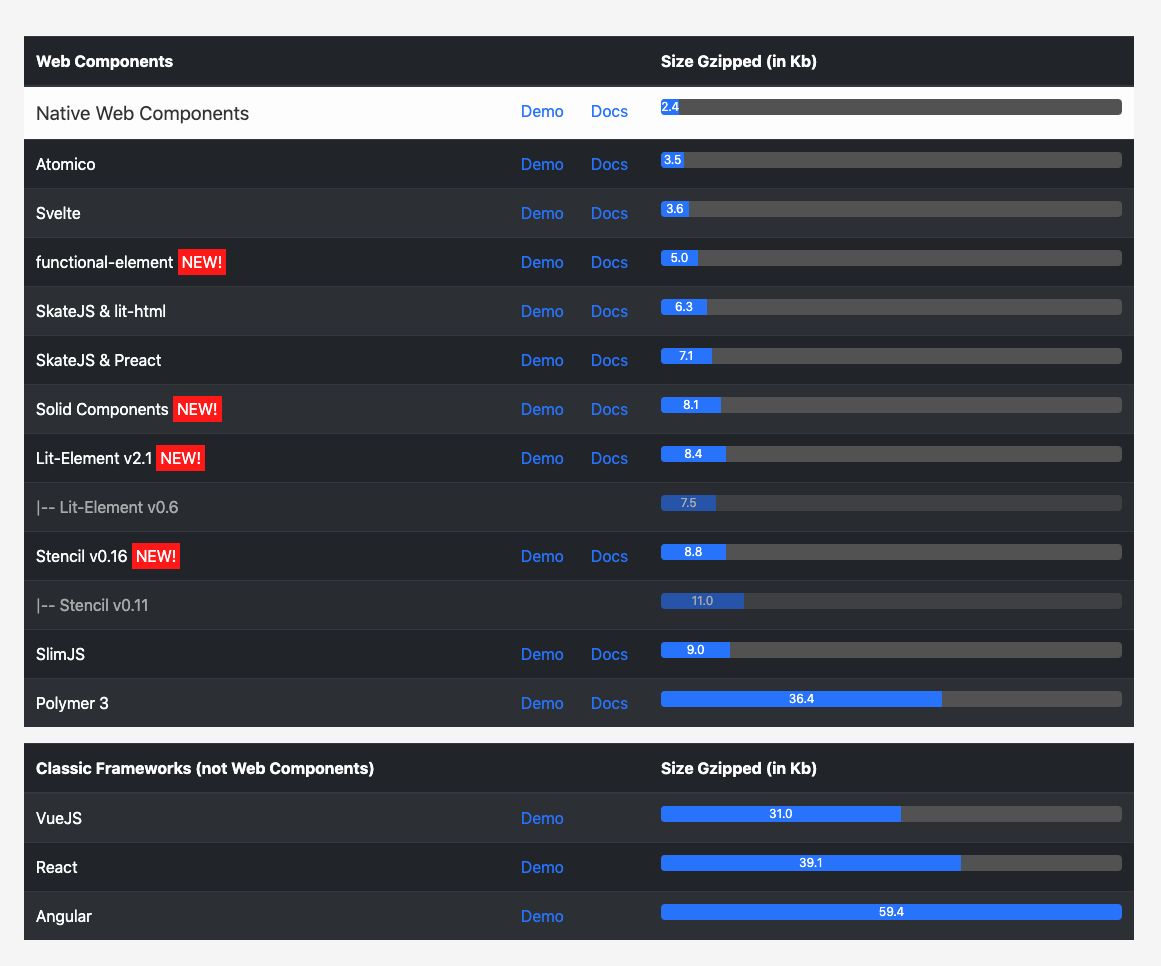Image resolution: width=1161 pixels, height=966 pixels.
Task: Click the NEW! badge next to Solid Components
Action: 197,409
